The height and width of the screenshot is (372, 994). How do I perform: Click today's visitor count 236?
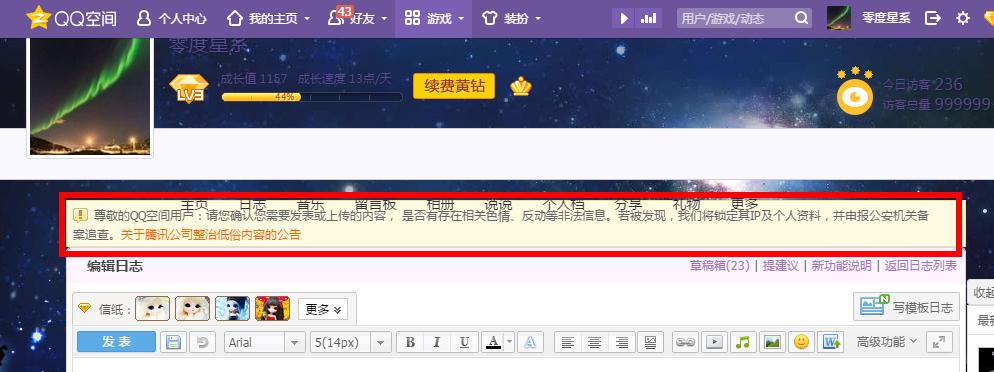pyautogui.click(x=948, y=84)
